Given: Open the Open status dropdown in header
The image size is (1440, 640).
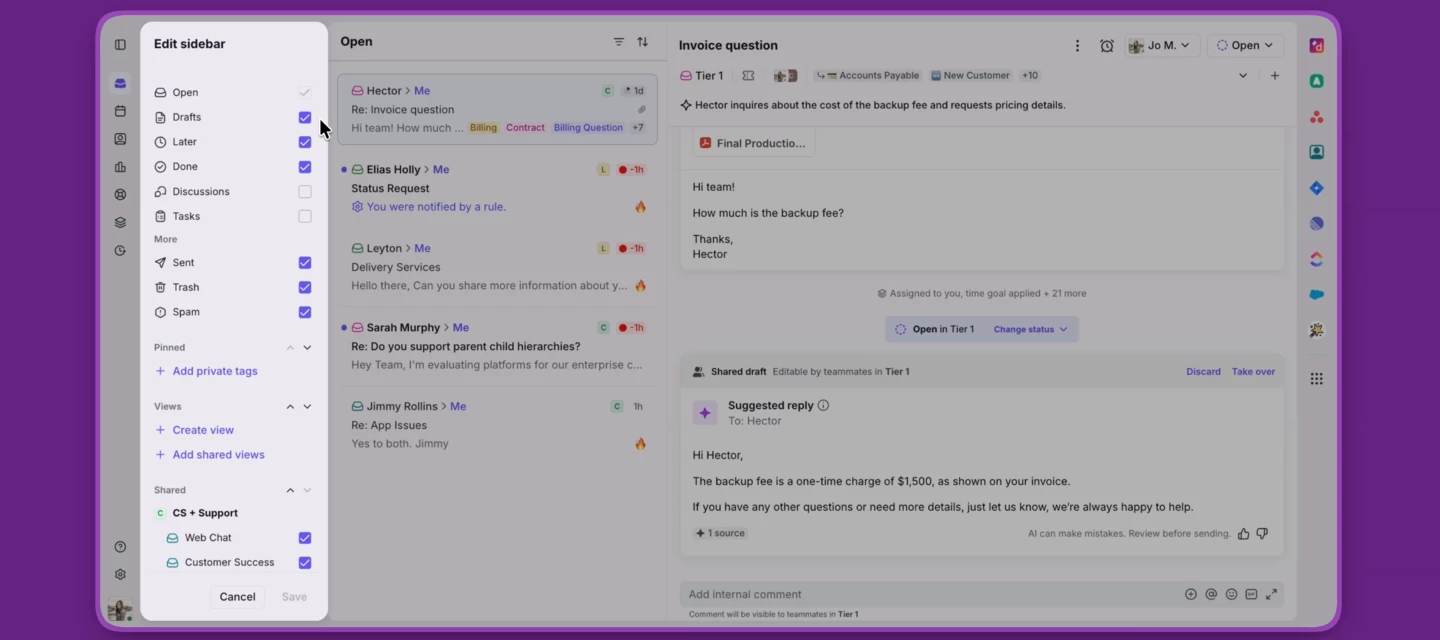Looking at the screenshot, I should (x=1245, y=46).
